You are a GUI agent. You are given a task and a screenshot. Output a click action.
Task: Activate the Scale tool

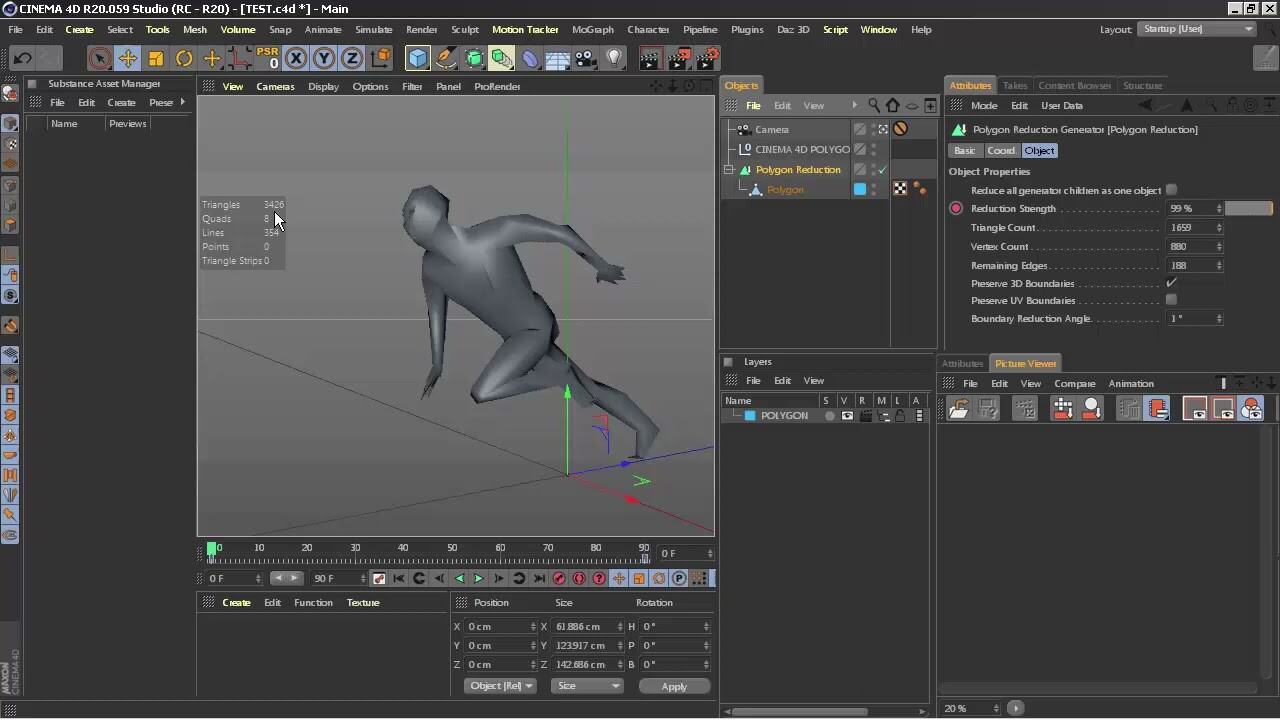pyautogui.click(x=155, y=58)
